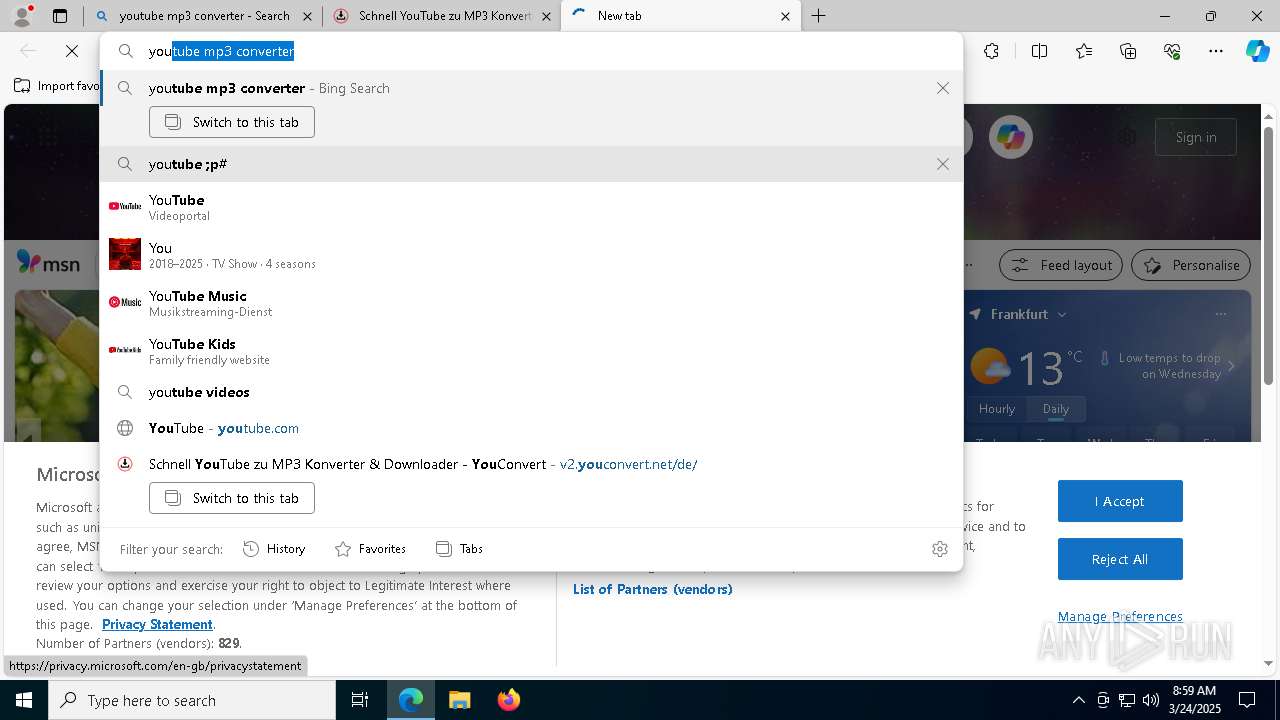Screen dimensions: 1280x720
Task: Open Collections toolbar icon
Action: [1129, 51]
